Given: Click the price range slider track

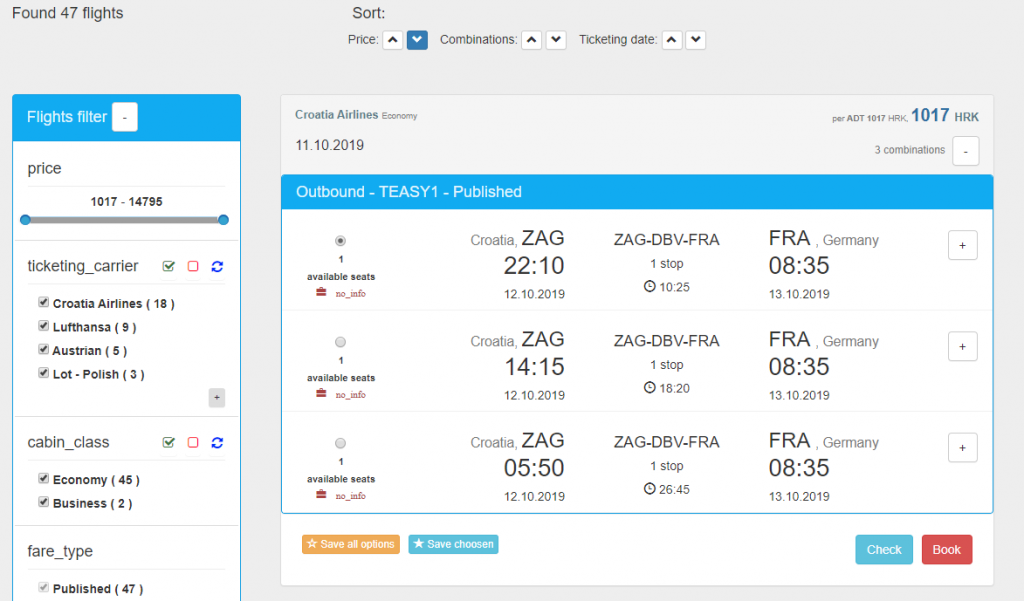Looking at the screenshot, I should (124, 220).
